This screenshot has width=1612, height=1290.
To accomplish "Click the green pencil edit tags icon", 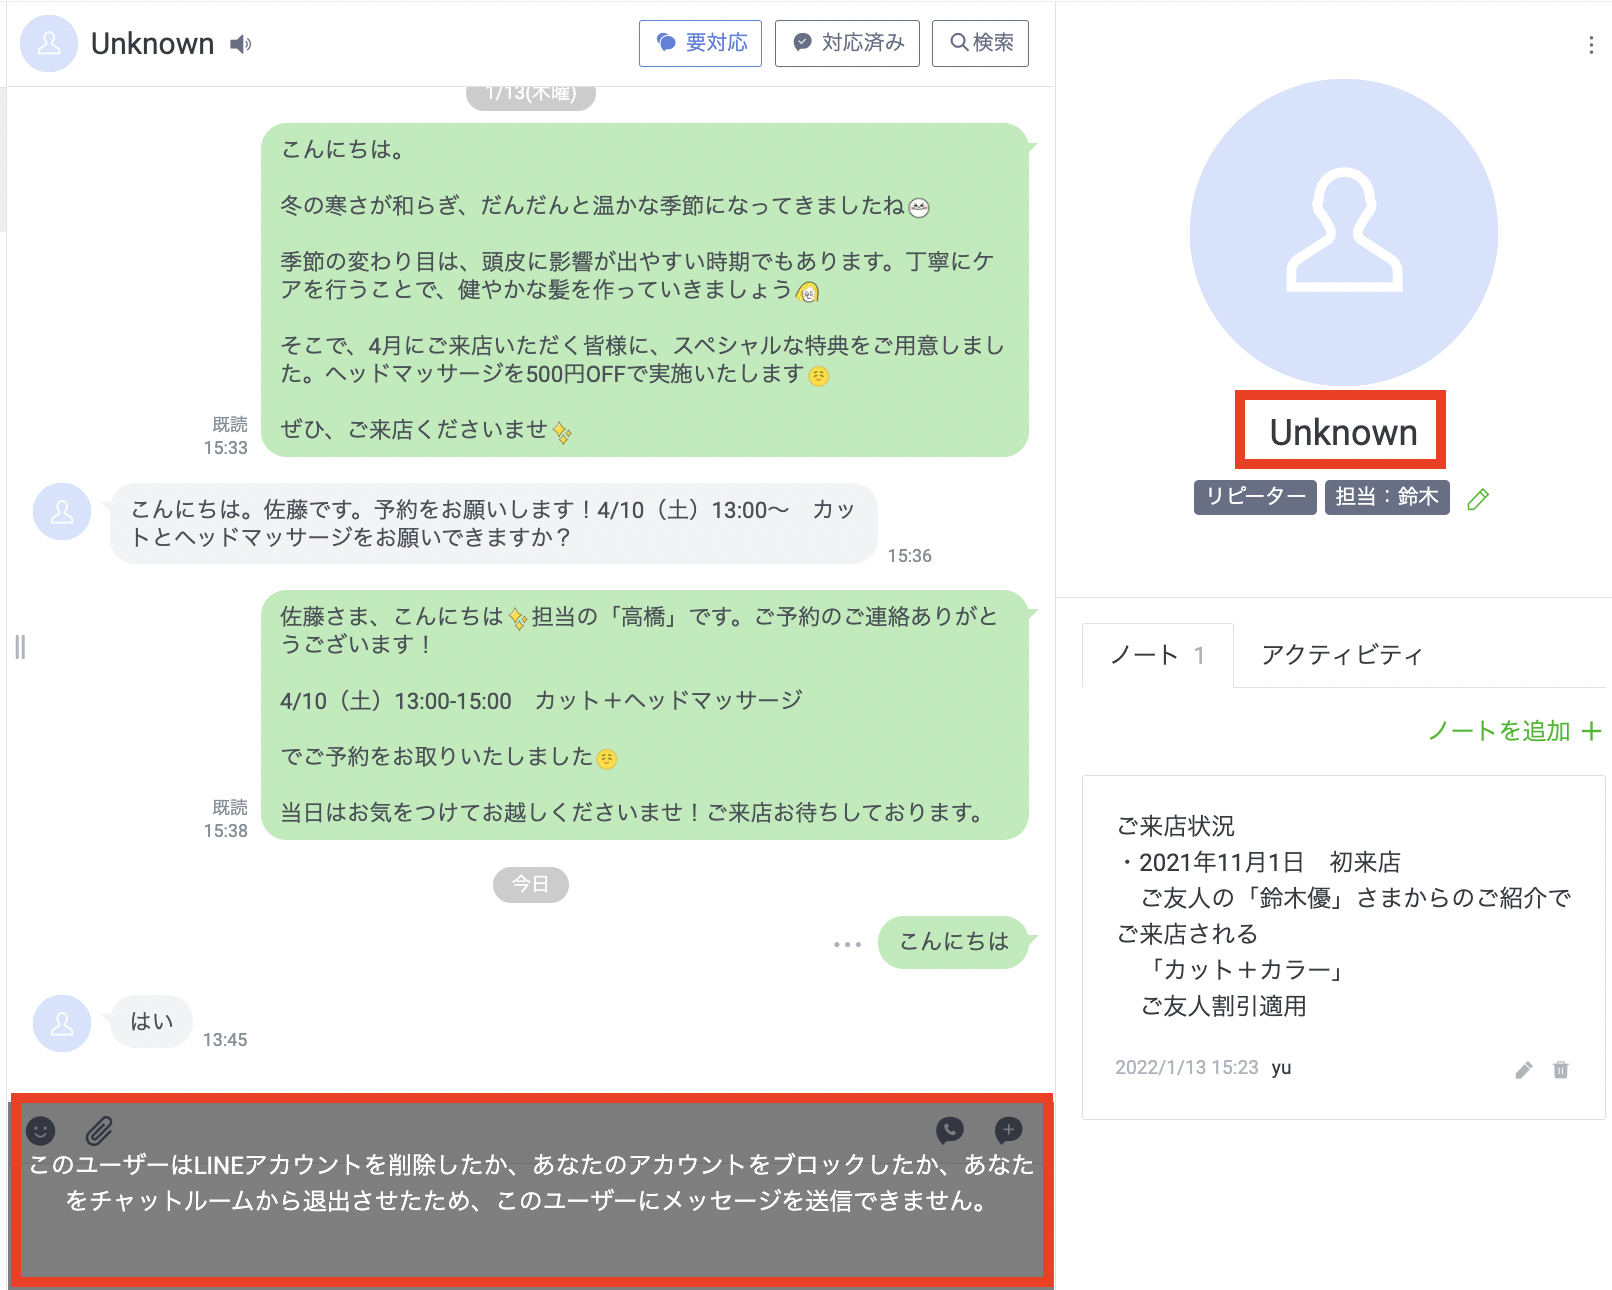I will [1478, 499].
